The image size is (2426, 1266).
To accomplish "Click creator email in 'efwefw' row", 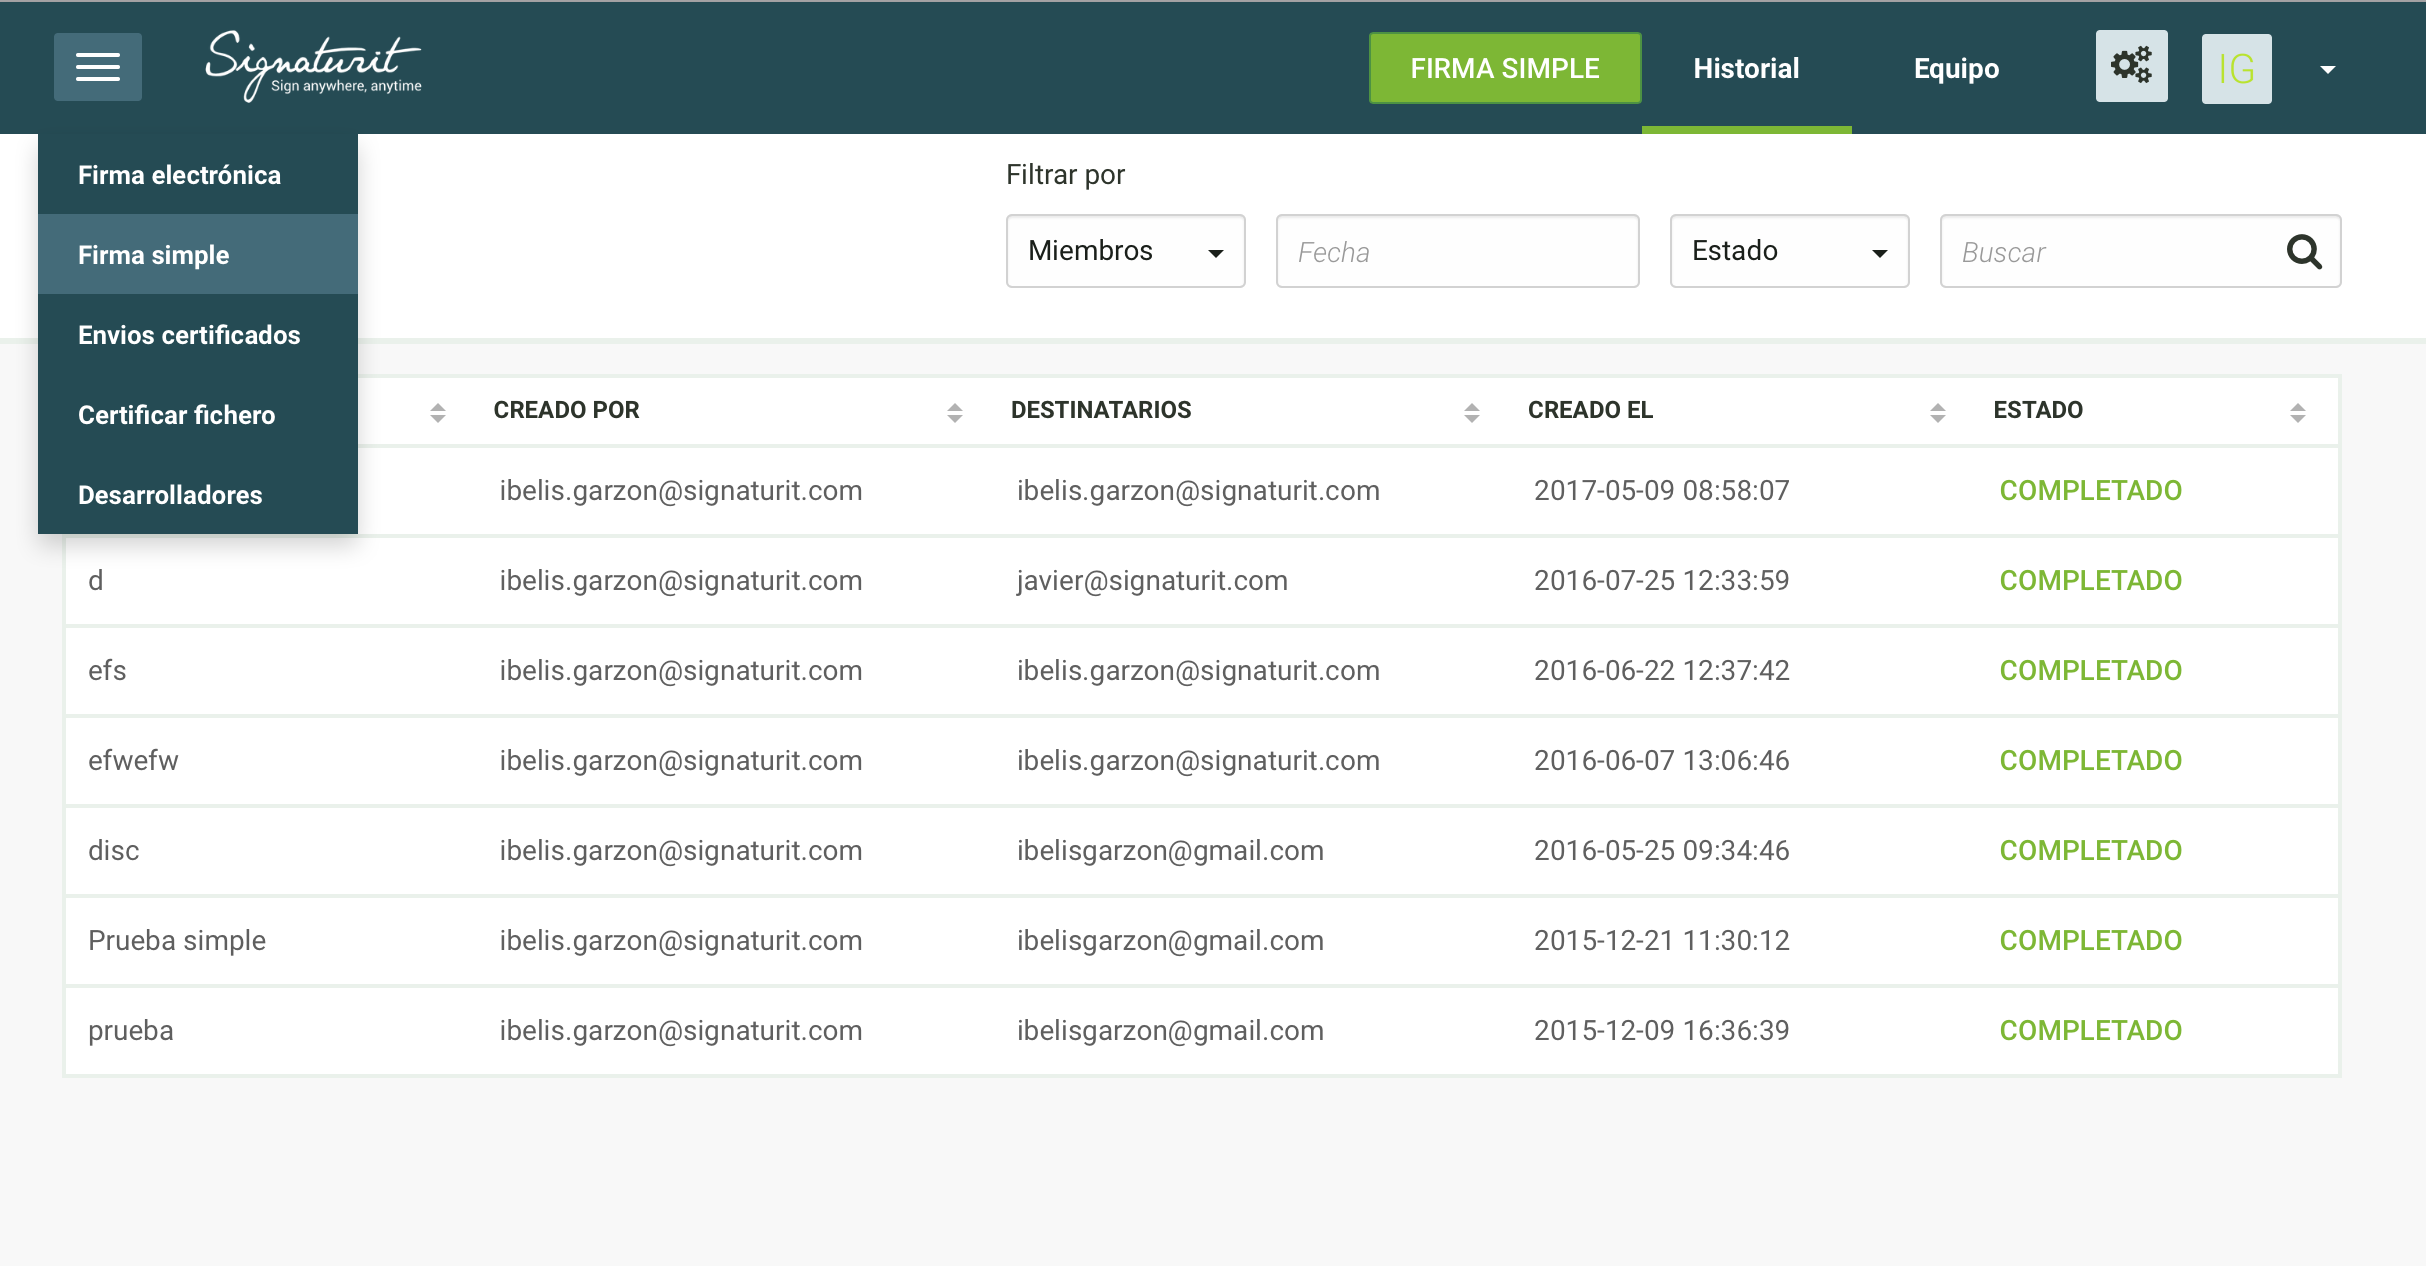I will pyautogui.click(x=681, y=761).
